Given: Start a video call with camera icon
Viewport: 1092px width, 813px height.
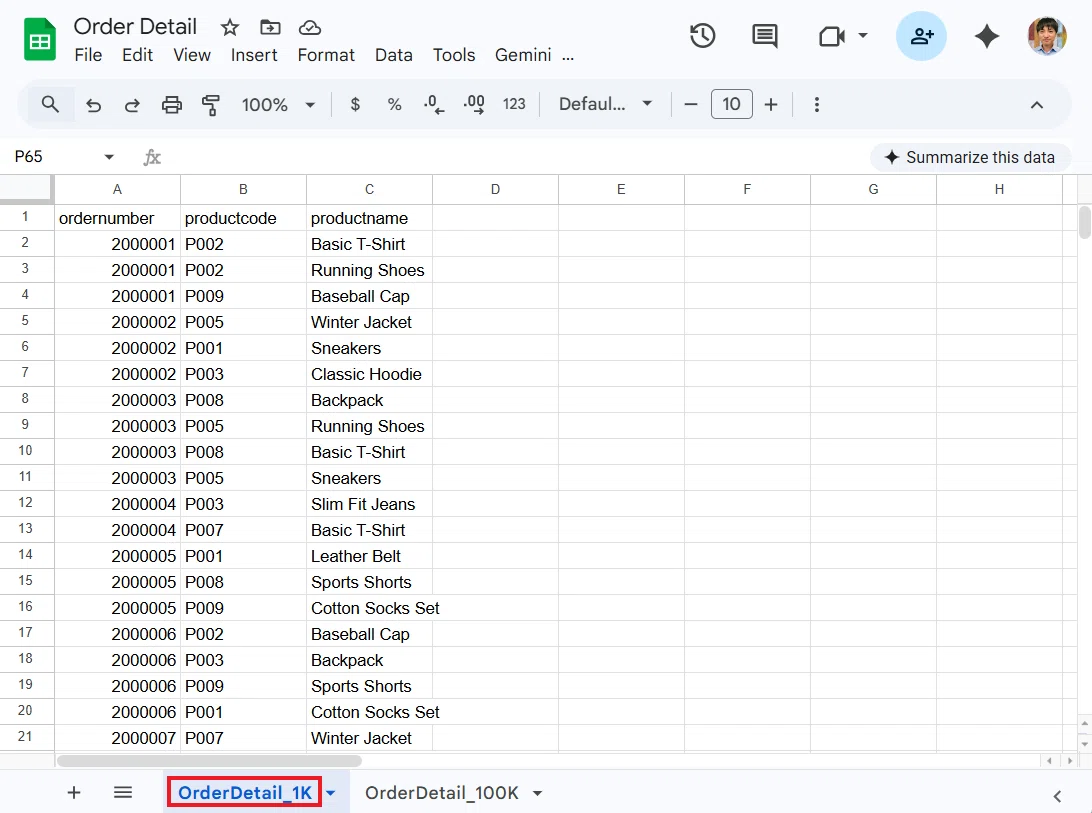Looking at the screenshot, I should (x=832, y=36).
